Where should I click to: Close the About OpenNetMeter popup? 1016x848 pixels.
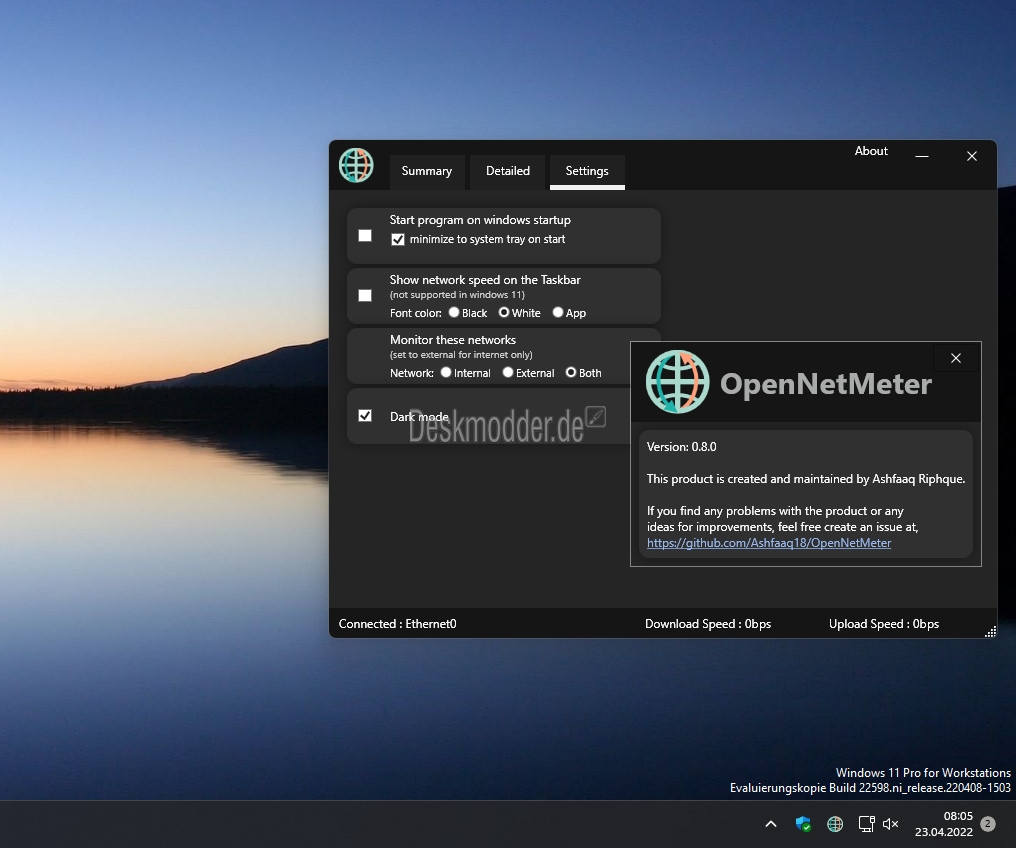[956, 358]
